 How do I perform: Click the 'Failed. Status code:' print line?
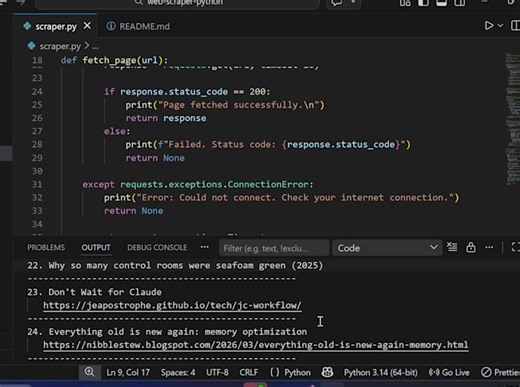tap(268, 145)
